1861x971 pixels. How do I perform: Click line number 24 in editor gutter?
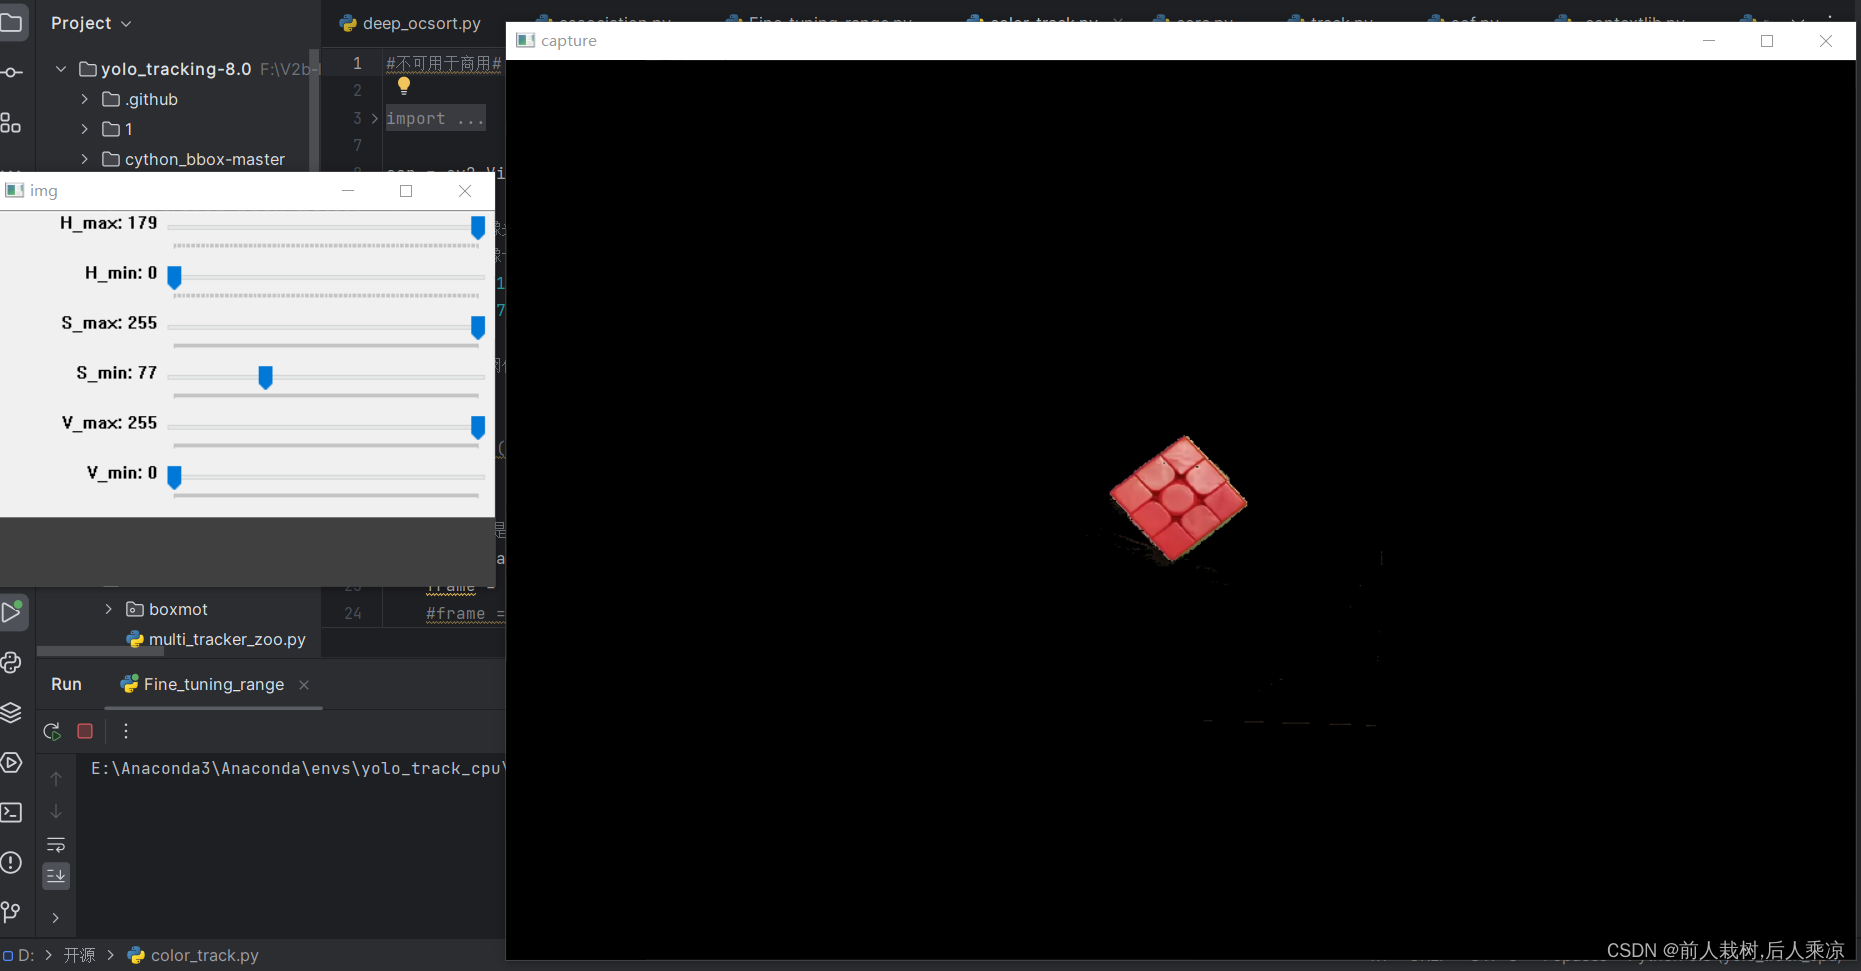coord(353,613)
